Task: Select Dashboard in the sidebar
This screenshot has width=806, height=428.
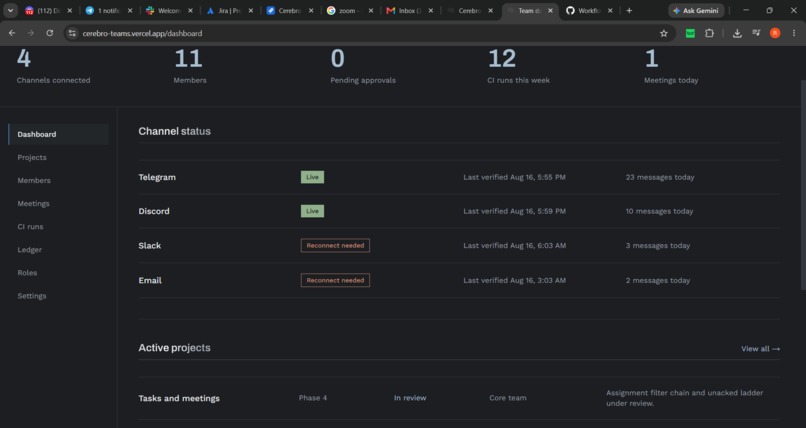Action: (58, 134)
